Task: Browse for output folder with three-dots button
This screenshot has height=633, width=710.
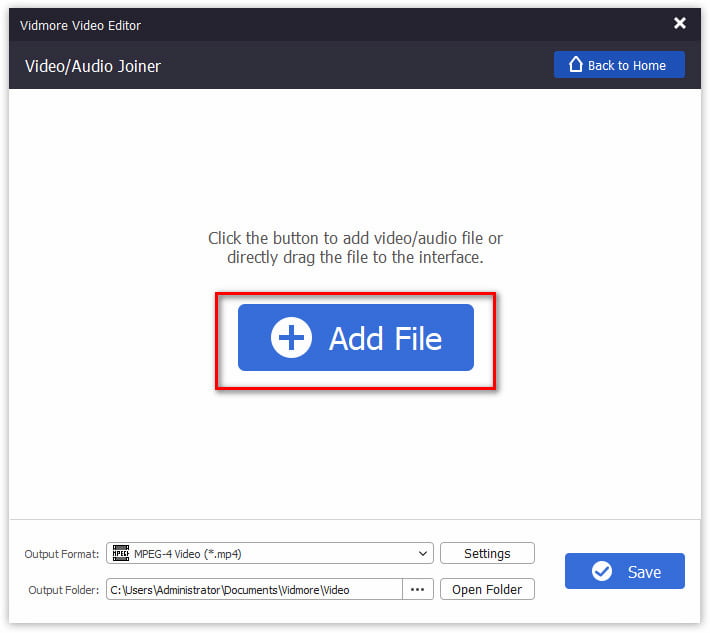Action: (x=418, y=589)
